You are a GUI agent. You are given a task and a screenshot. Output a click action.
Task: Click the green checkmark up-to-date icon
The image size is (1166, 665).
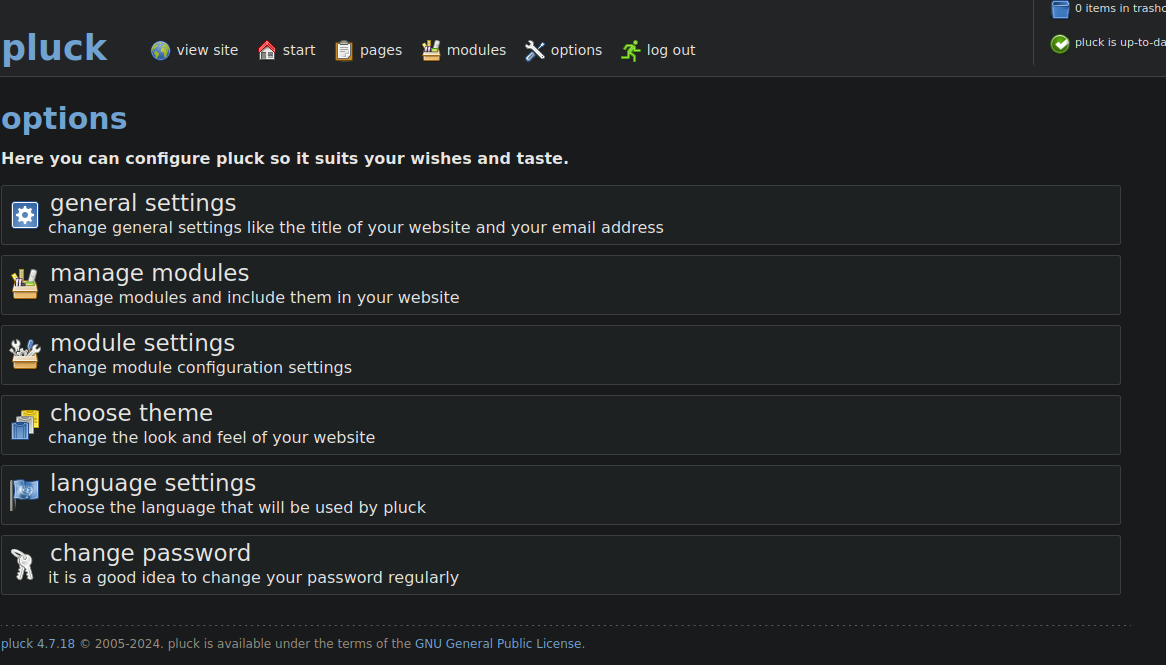1060,44
